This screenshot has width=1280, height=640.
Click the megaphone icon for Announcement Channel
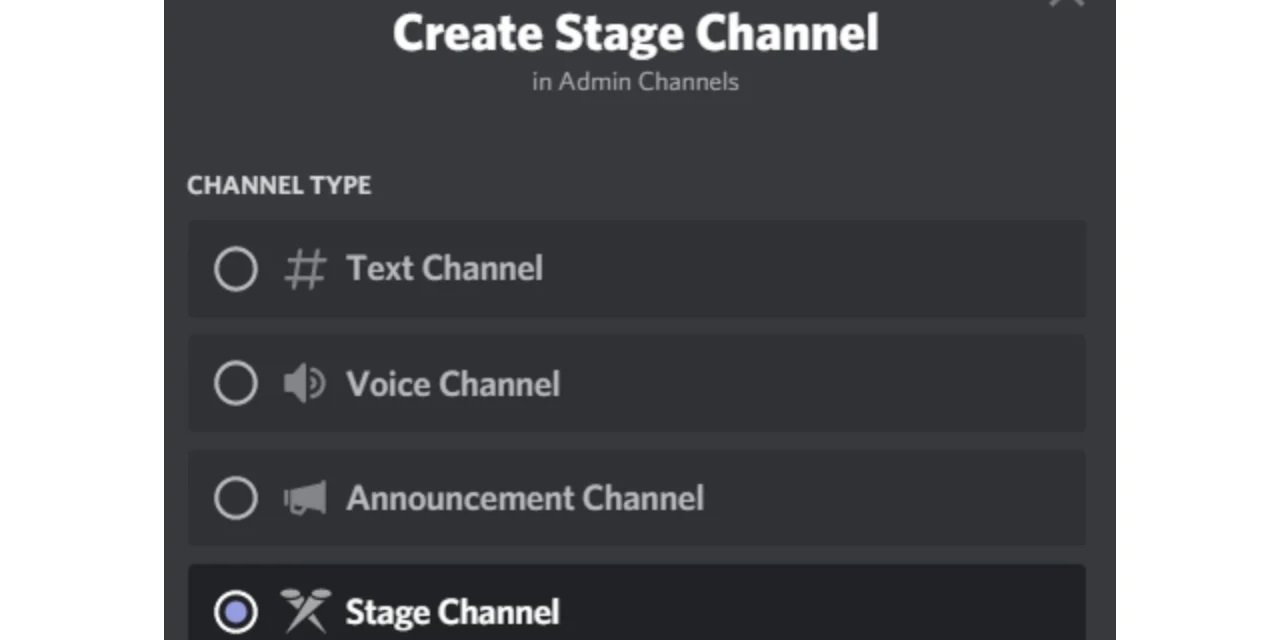click(x=305, y=498)
